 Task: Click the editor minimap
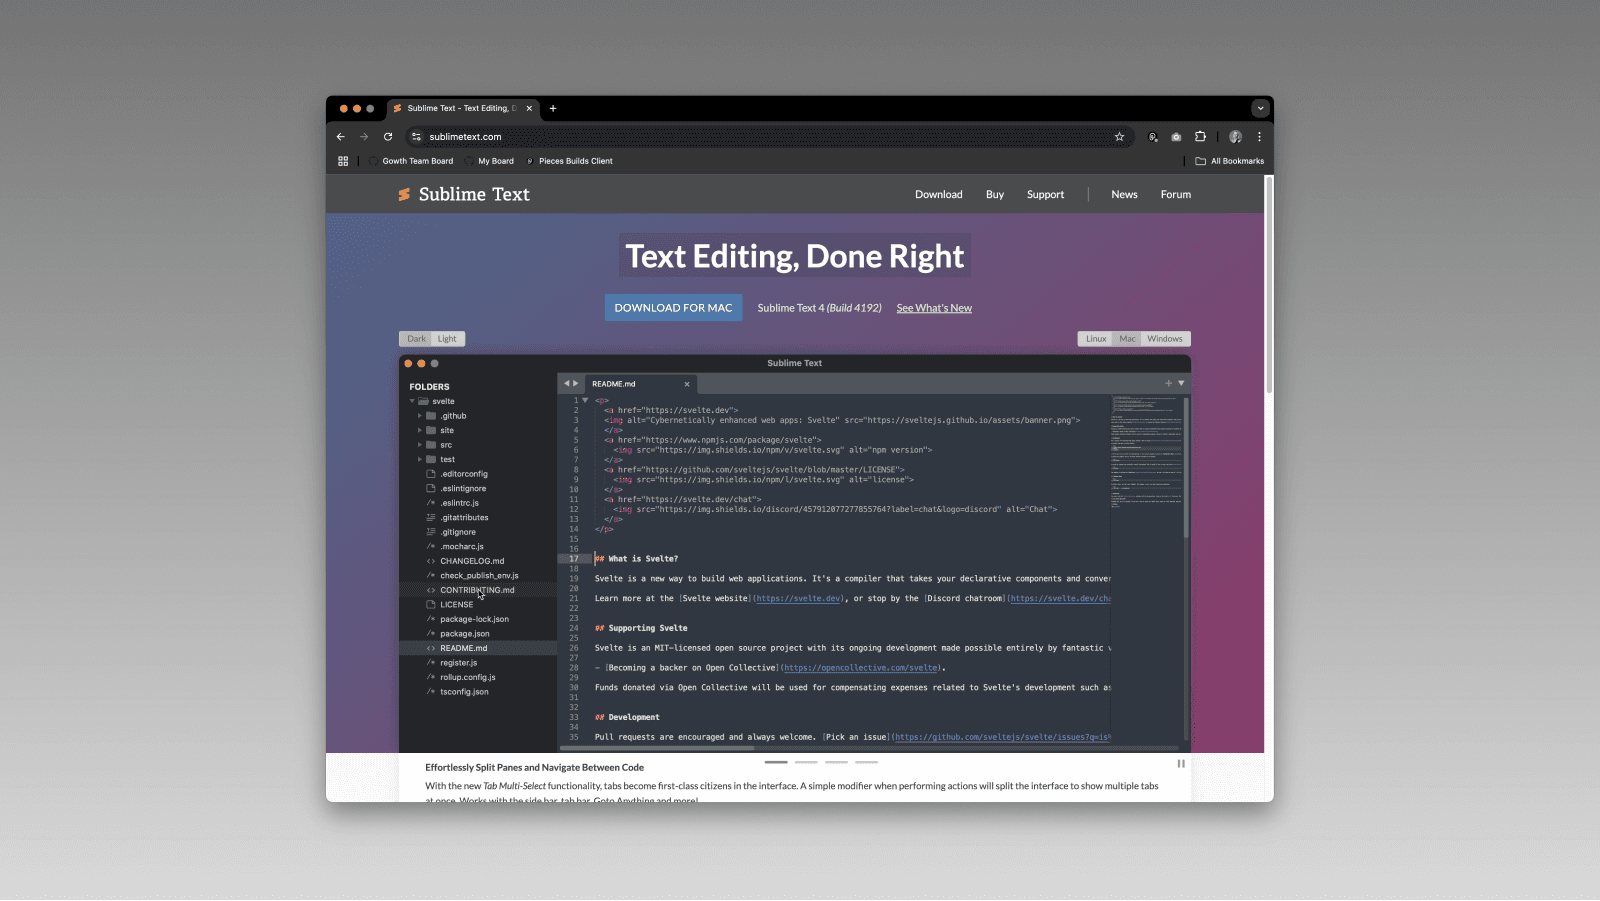[1146, 450]
